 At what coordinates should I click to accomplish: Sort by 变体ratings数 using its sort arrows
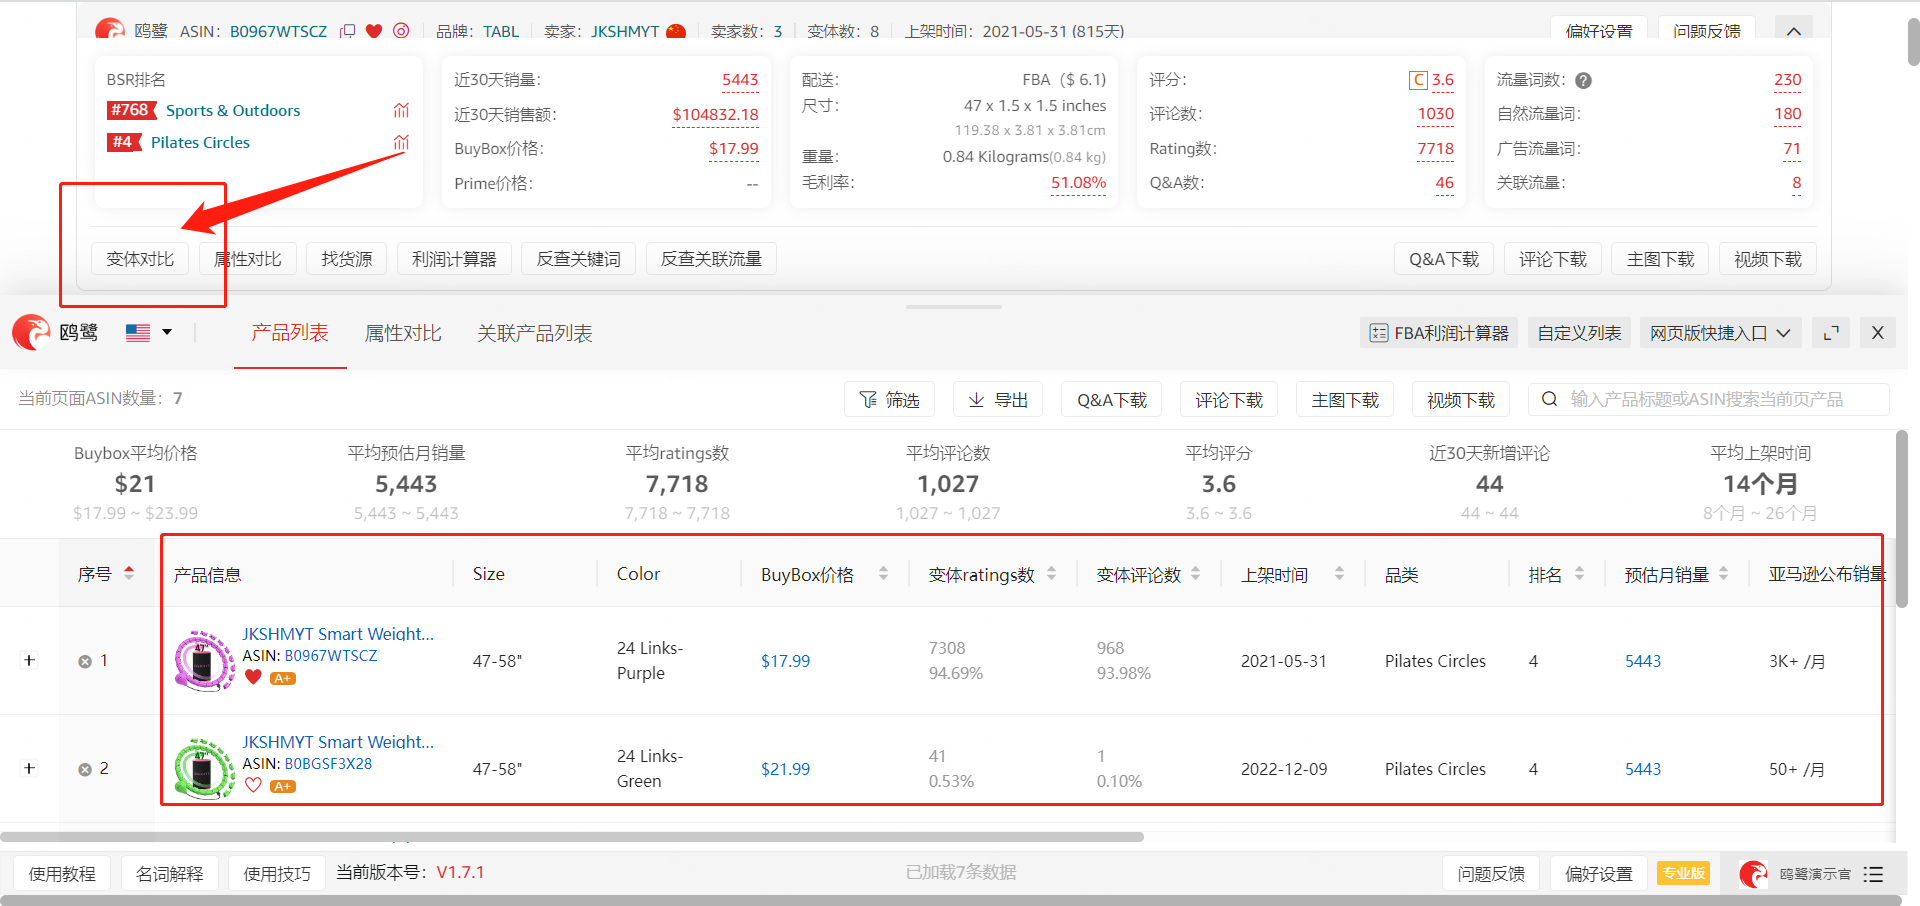pyautogui.click(x=1051, y=573)
